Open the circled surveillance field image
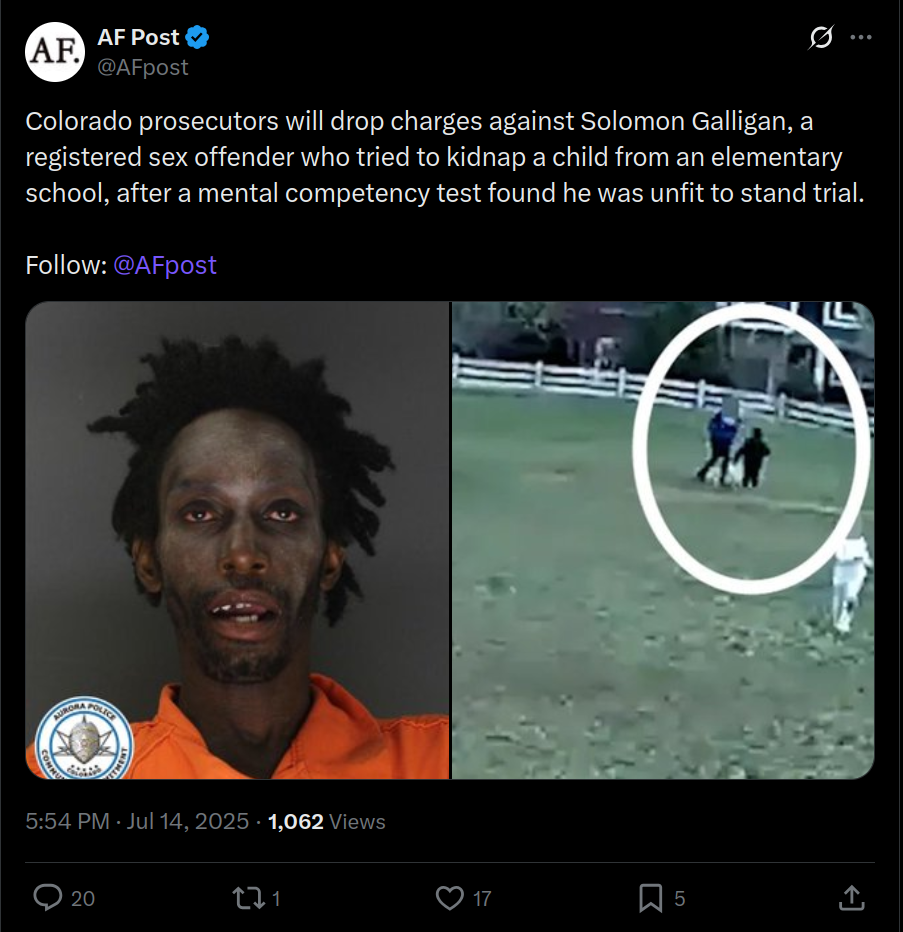The image size is (903, 932). tap(663, 540)
